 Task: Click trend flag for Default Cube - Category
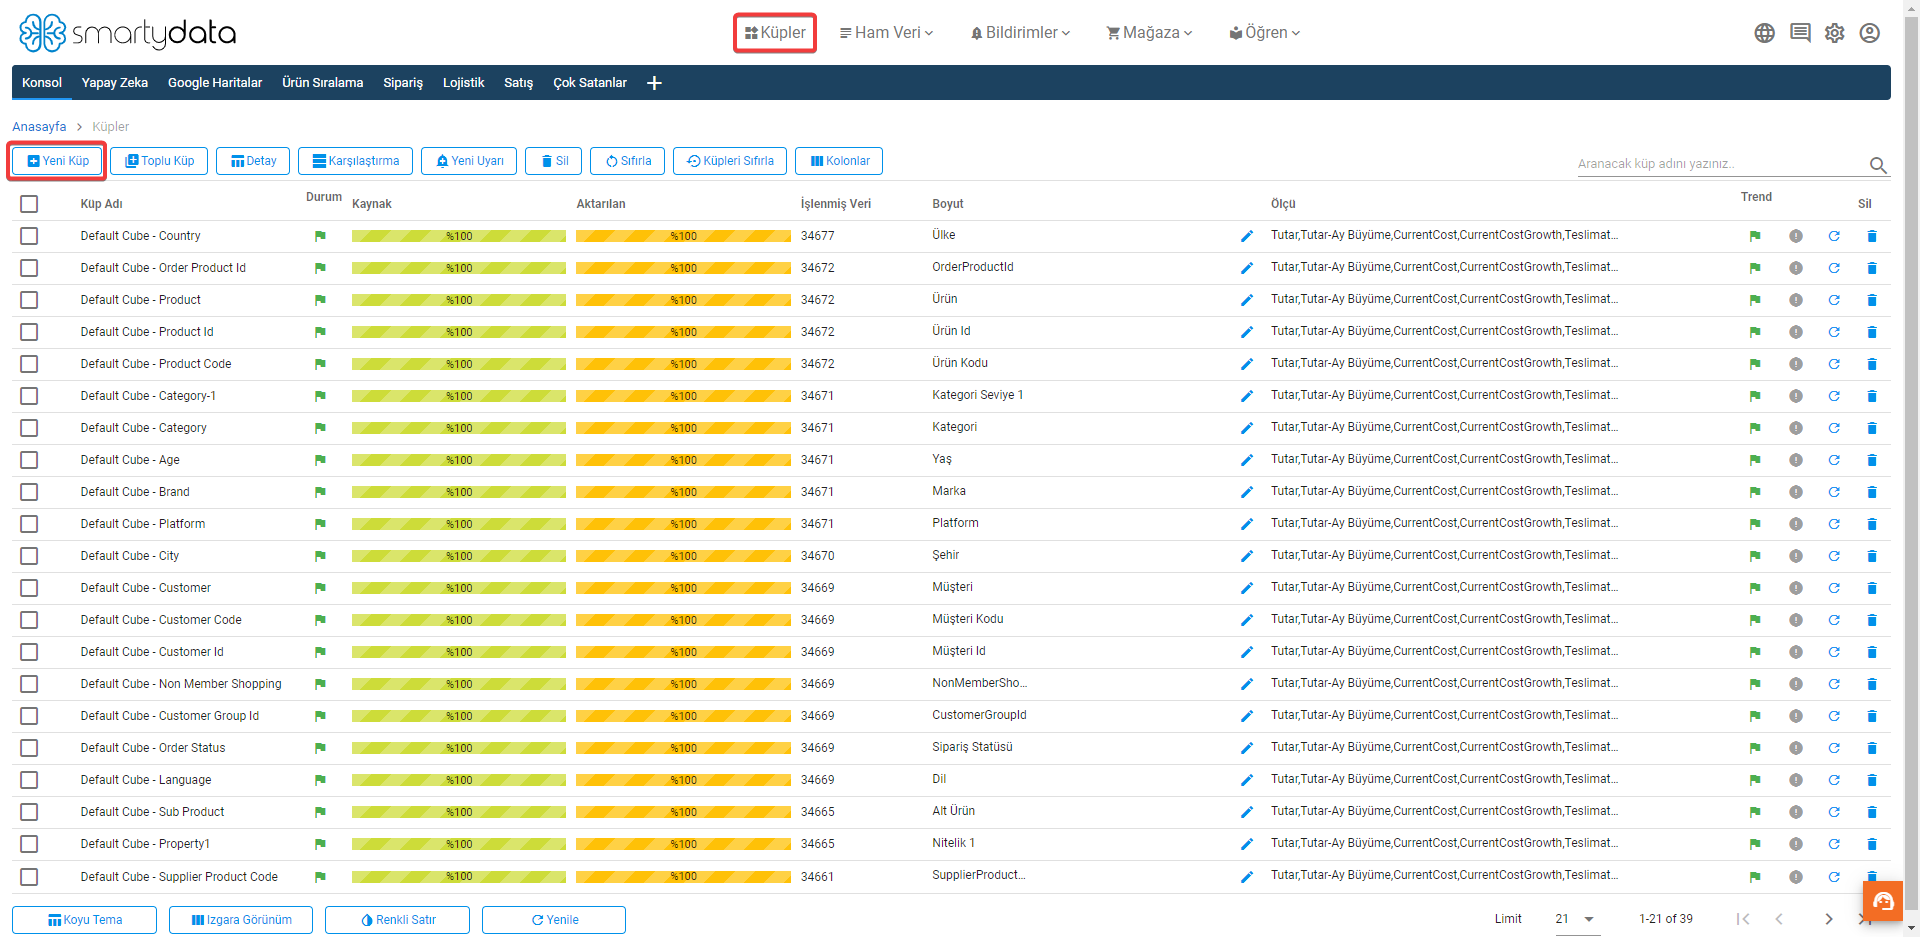point(1755,428)
